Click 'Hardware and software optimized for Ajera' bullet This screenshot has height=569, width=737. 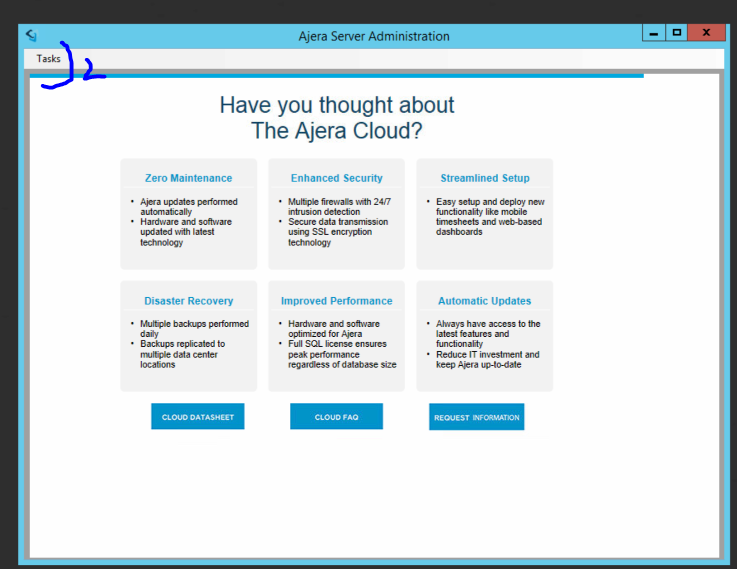point(334,329)
